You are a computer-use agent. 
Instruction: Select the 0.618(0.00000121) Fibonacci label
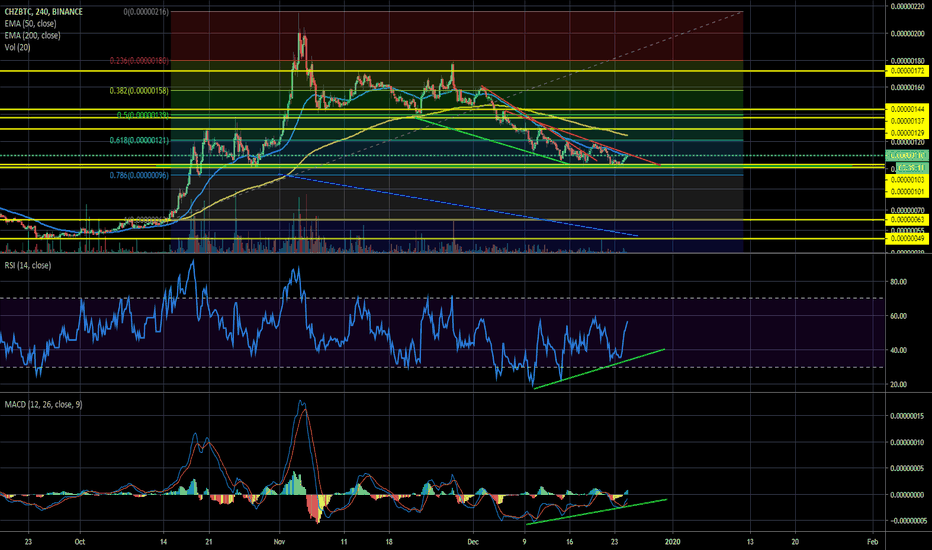coord(139,140)
